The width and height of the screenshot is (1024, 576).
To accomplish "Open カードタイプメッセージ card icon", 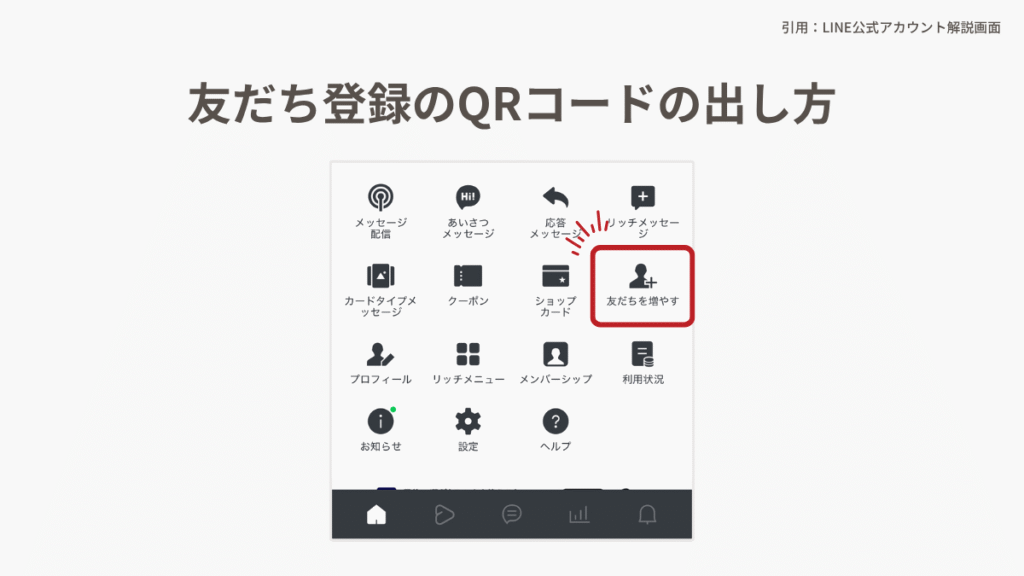I will tap(380, 276).
